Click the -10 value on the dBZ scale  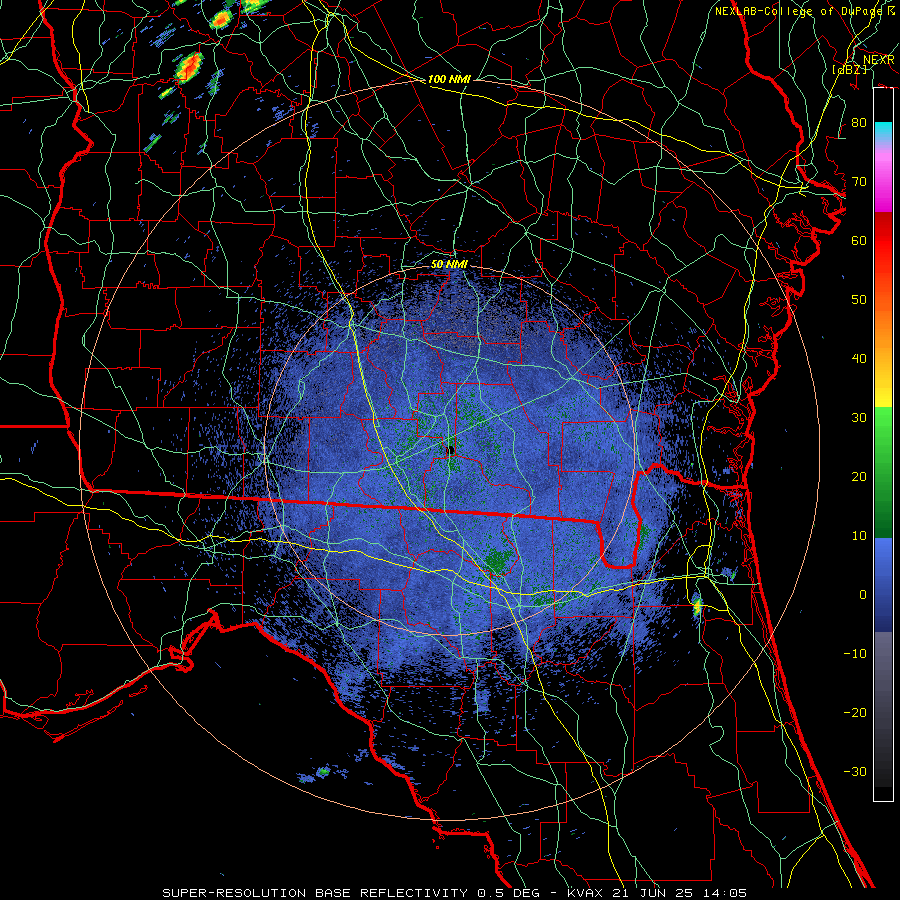[855, 654]
